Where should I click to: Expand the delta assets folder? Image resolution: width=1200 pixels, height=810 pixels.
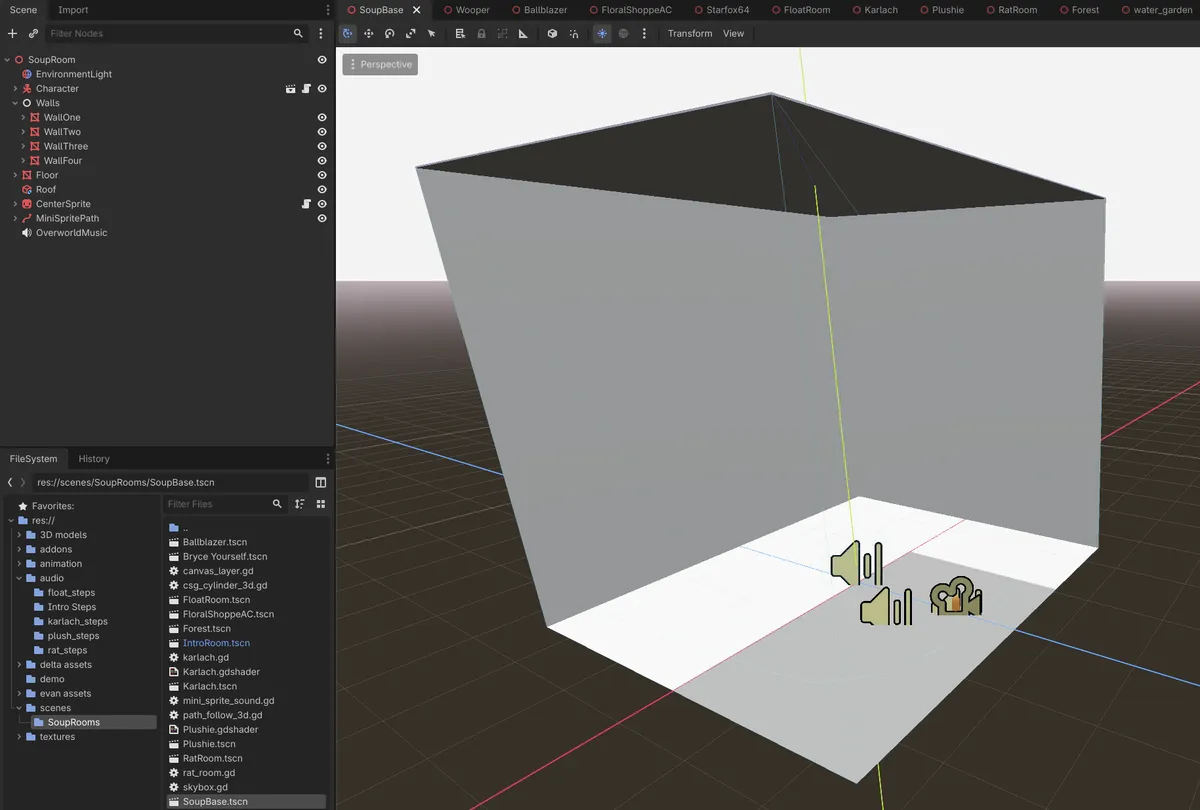click(x=18, y=665)
